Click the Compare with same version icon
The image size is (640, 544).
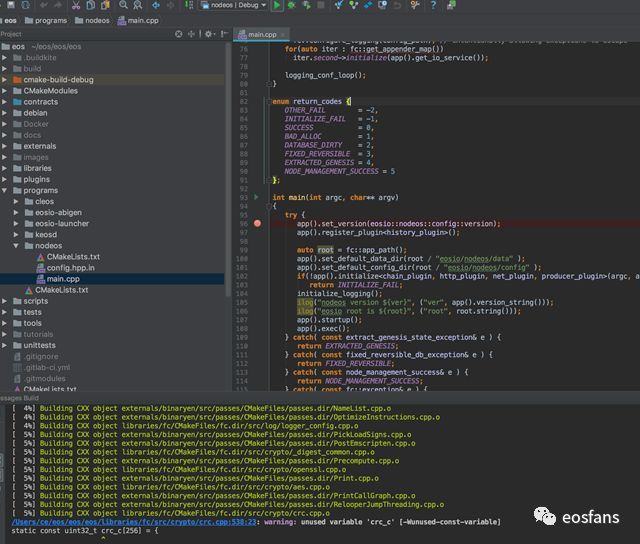[x=368, y=5]
